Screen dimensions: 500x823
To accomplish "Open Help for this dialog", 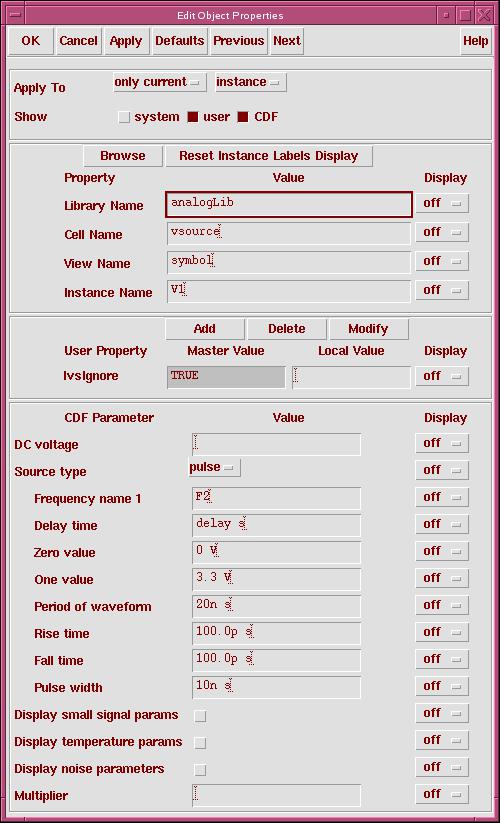I will pyautogui.click(x=475, y=41).
